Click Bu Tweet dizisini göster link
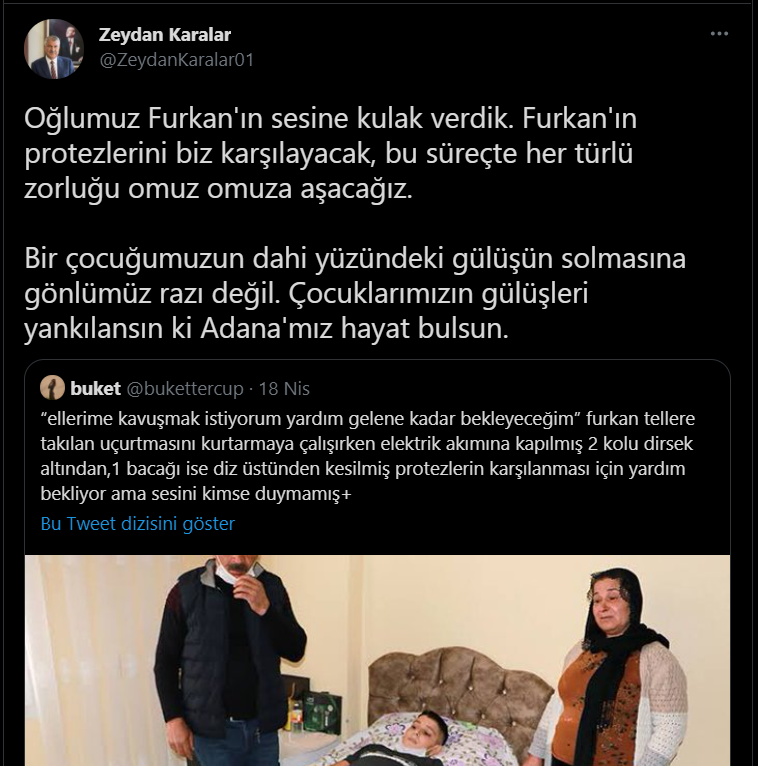The width and height of the screenshot is (758, 766). click(138, 524)
